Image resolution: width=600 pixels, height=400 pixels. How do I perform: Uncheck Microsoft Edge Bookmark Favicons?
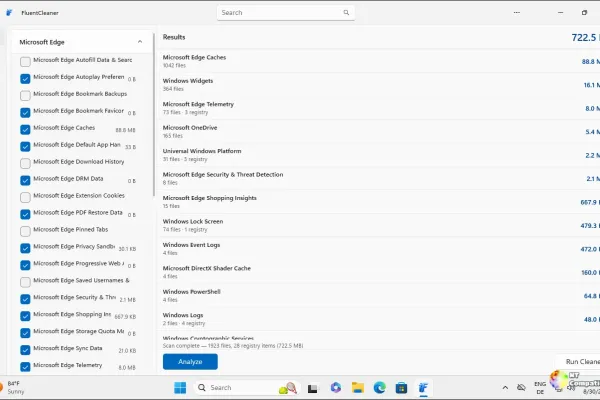pos(25,113)
